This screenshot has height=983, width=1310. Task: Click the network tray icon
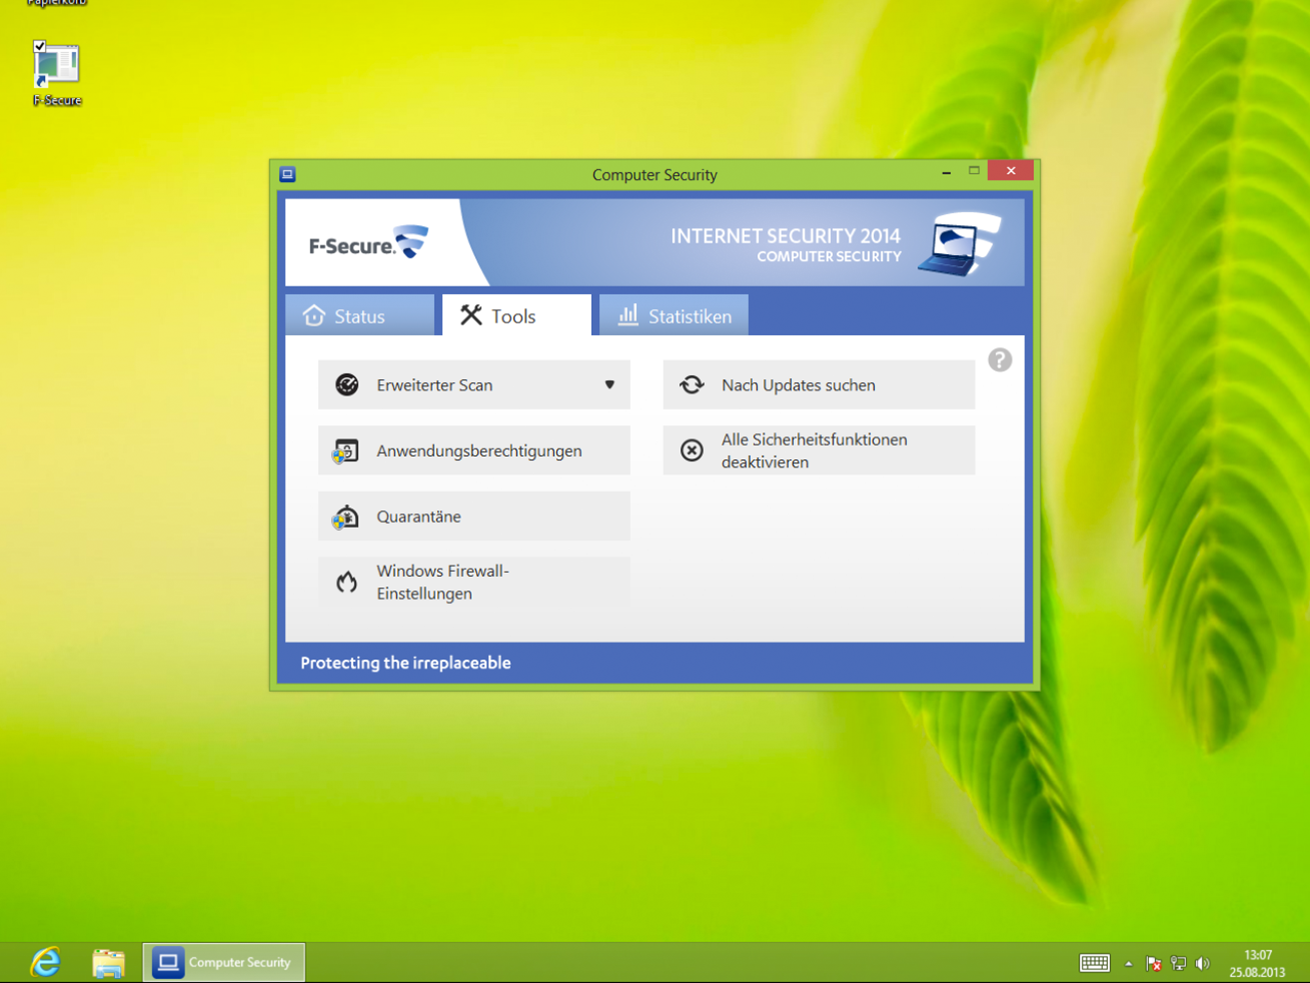(x=1179, y=964)
